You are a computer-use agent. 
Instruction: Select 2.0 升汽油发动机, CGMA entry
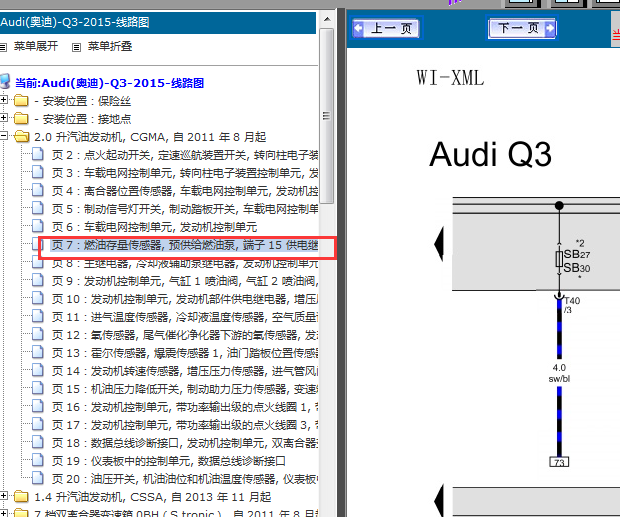(x=150, y=137)
